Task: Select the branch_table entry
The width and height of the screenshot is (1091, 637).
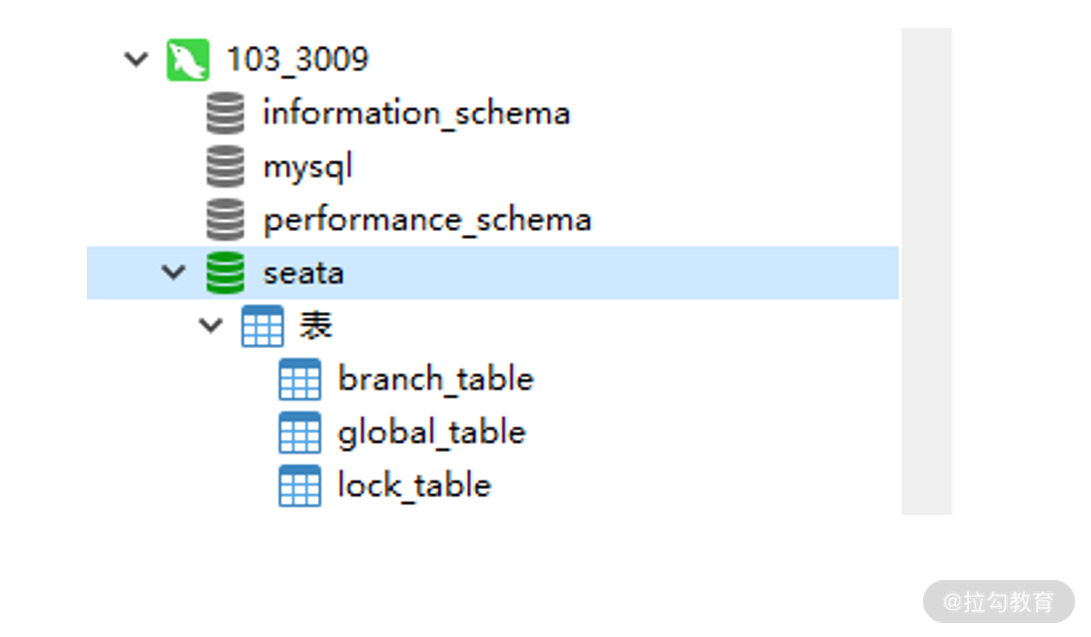Action: click(x=436, y=380)
